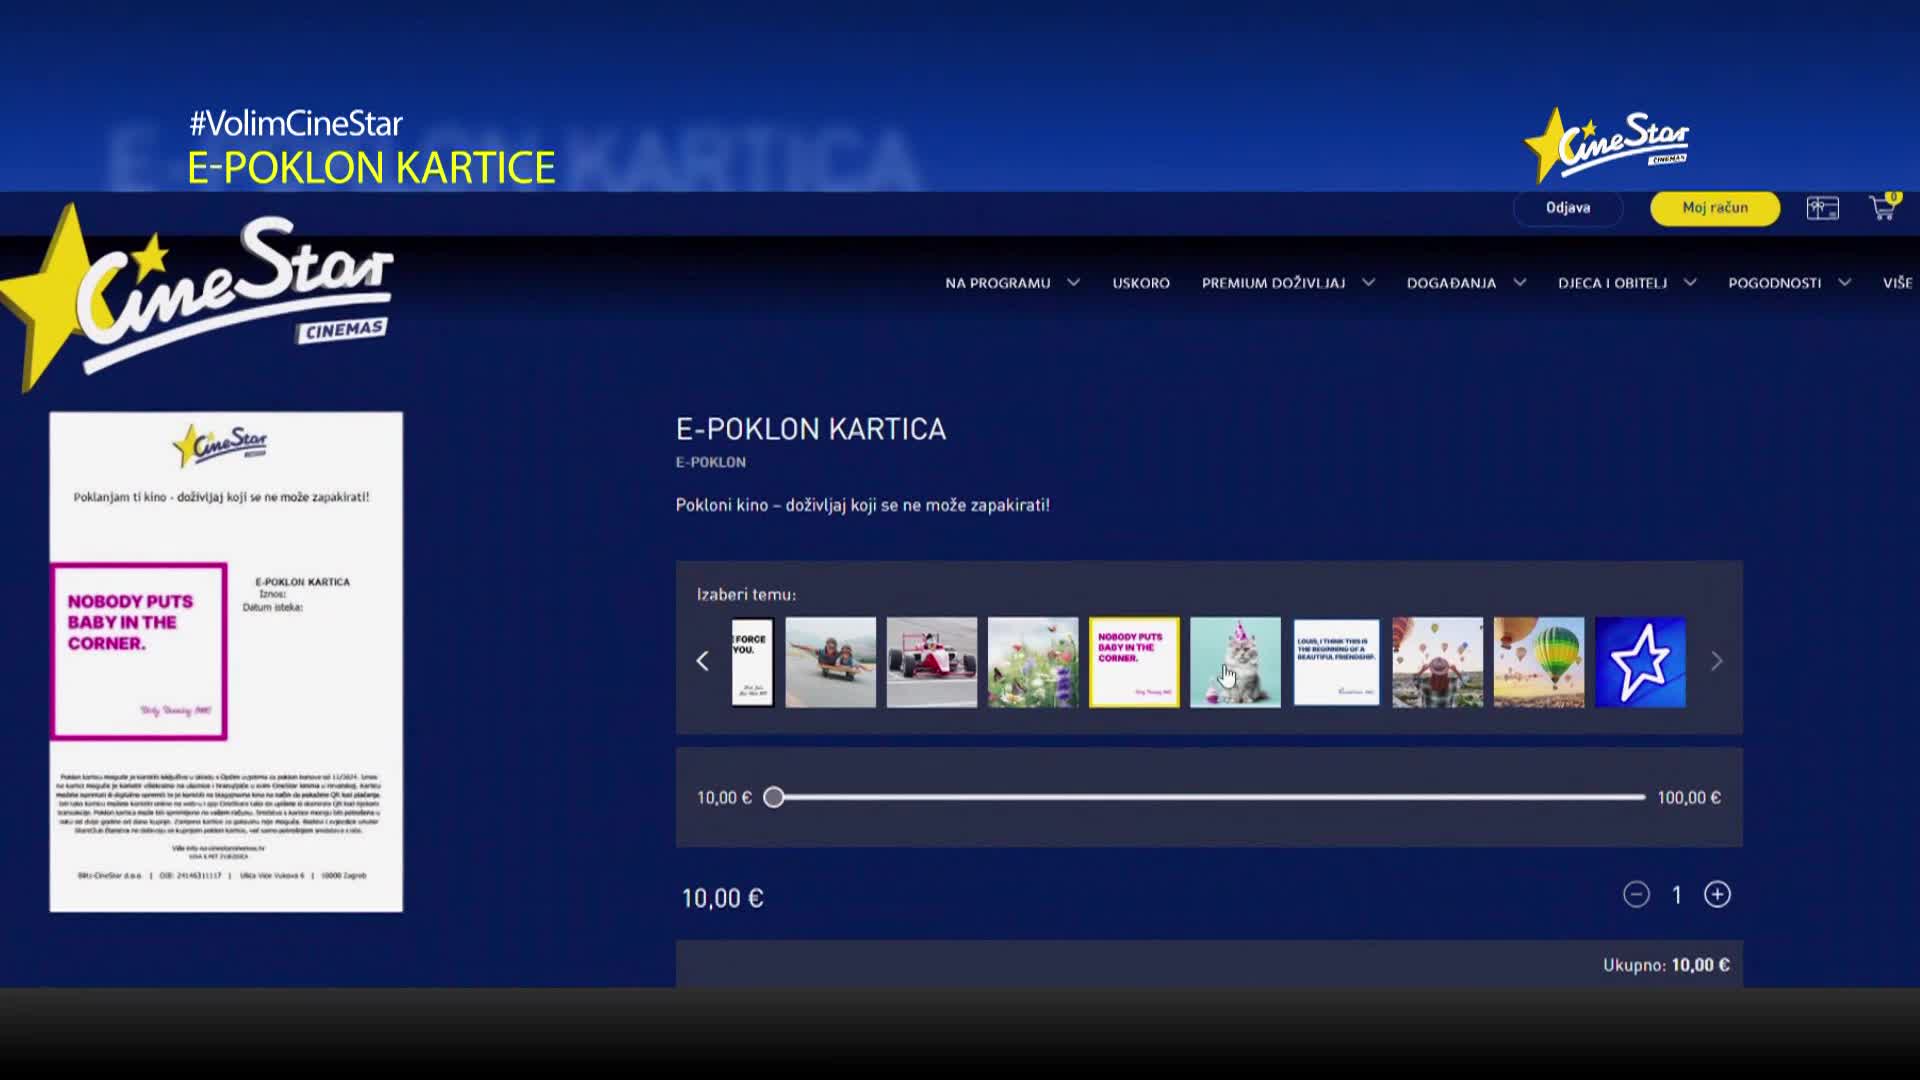Show more themes with right arrow

pyautogui.click(x=1716, y=661)
